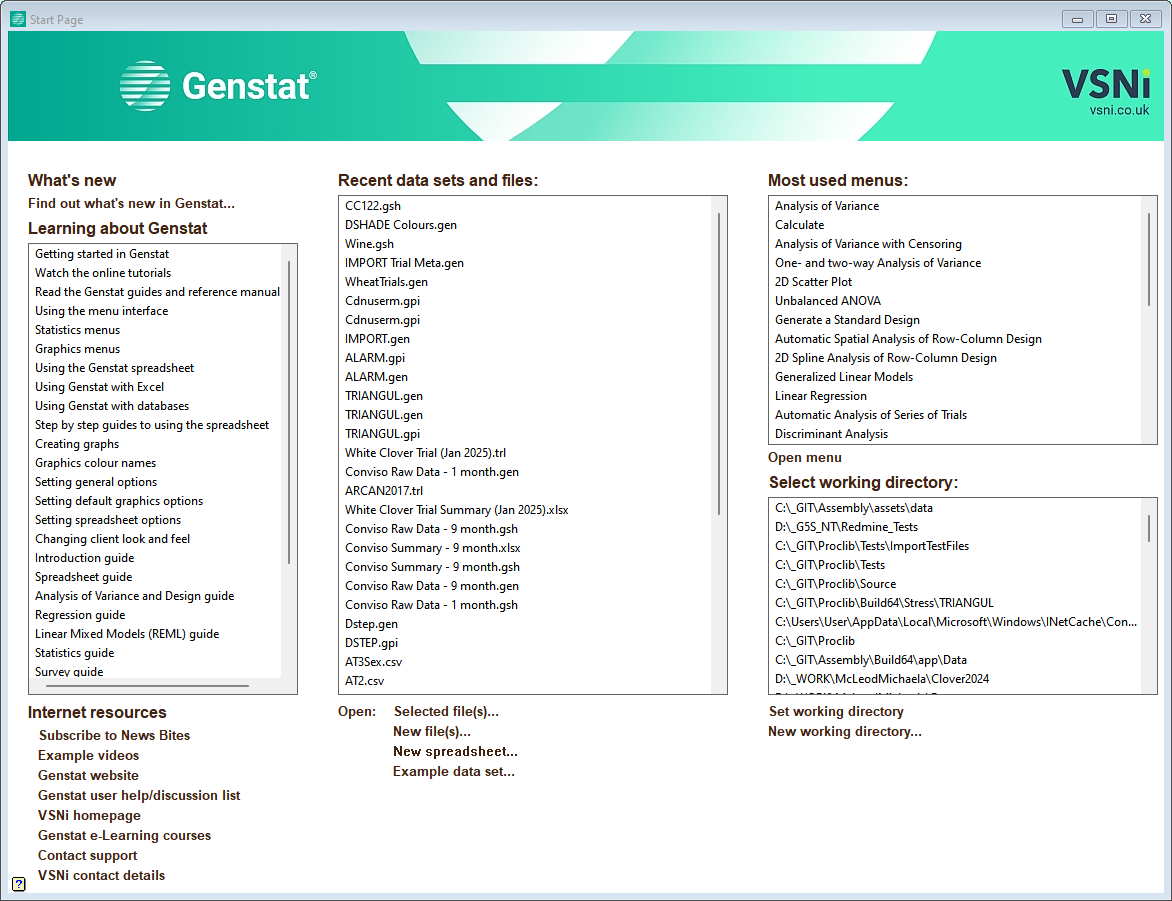Select Graphics colour names entry
The image size is (1172, 901).
click(x=95, y=463)
